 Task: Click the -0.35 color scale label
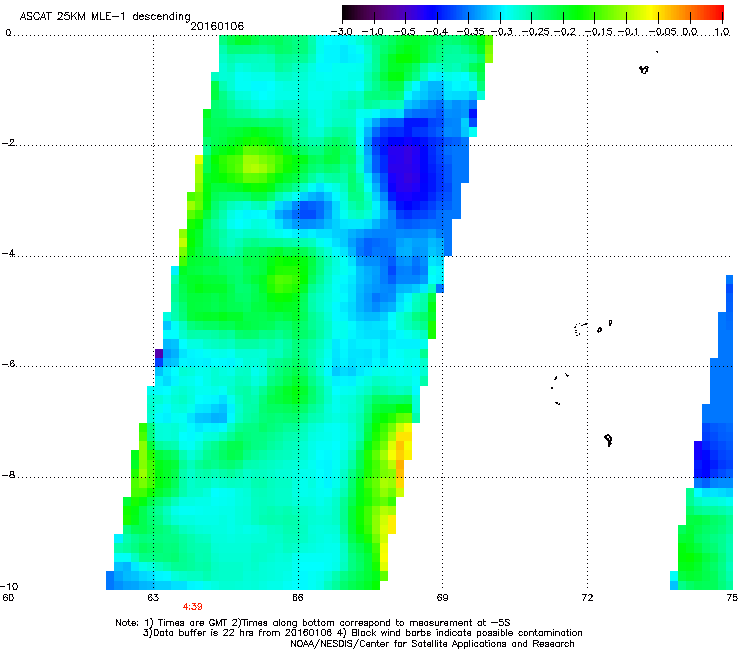tap(470, 32)
